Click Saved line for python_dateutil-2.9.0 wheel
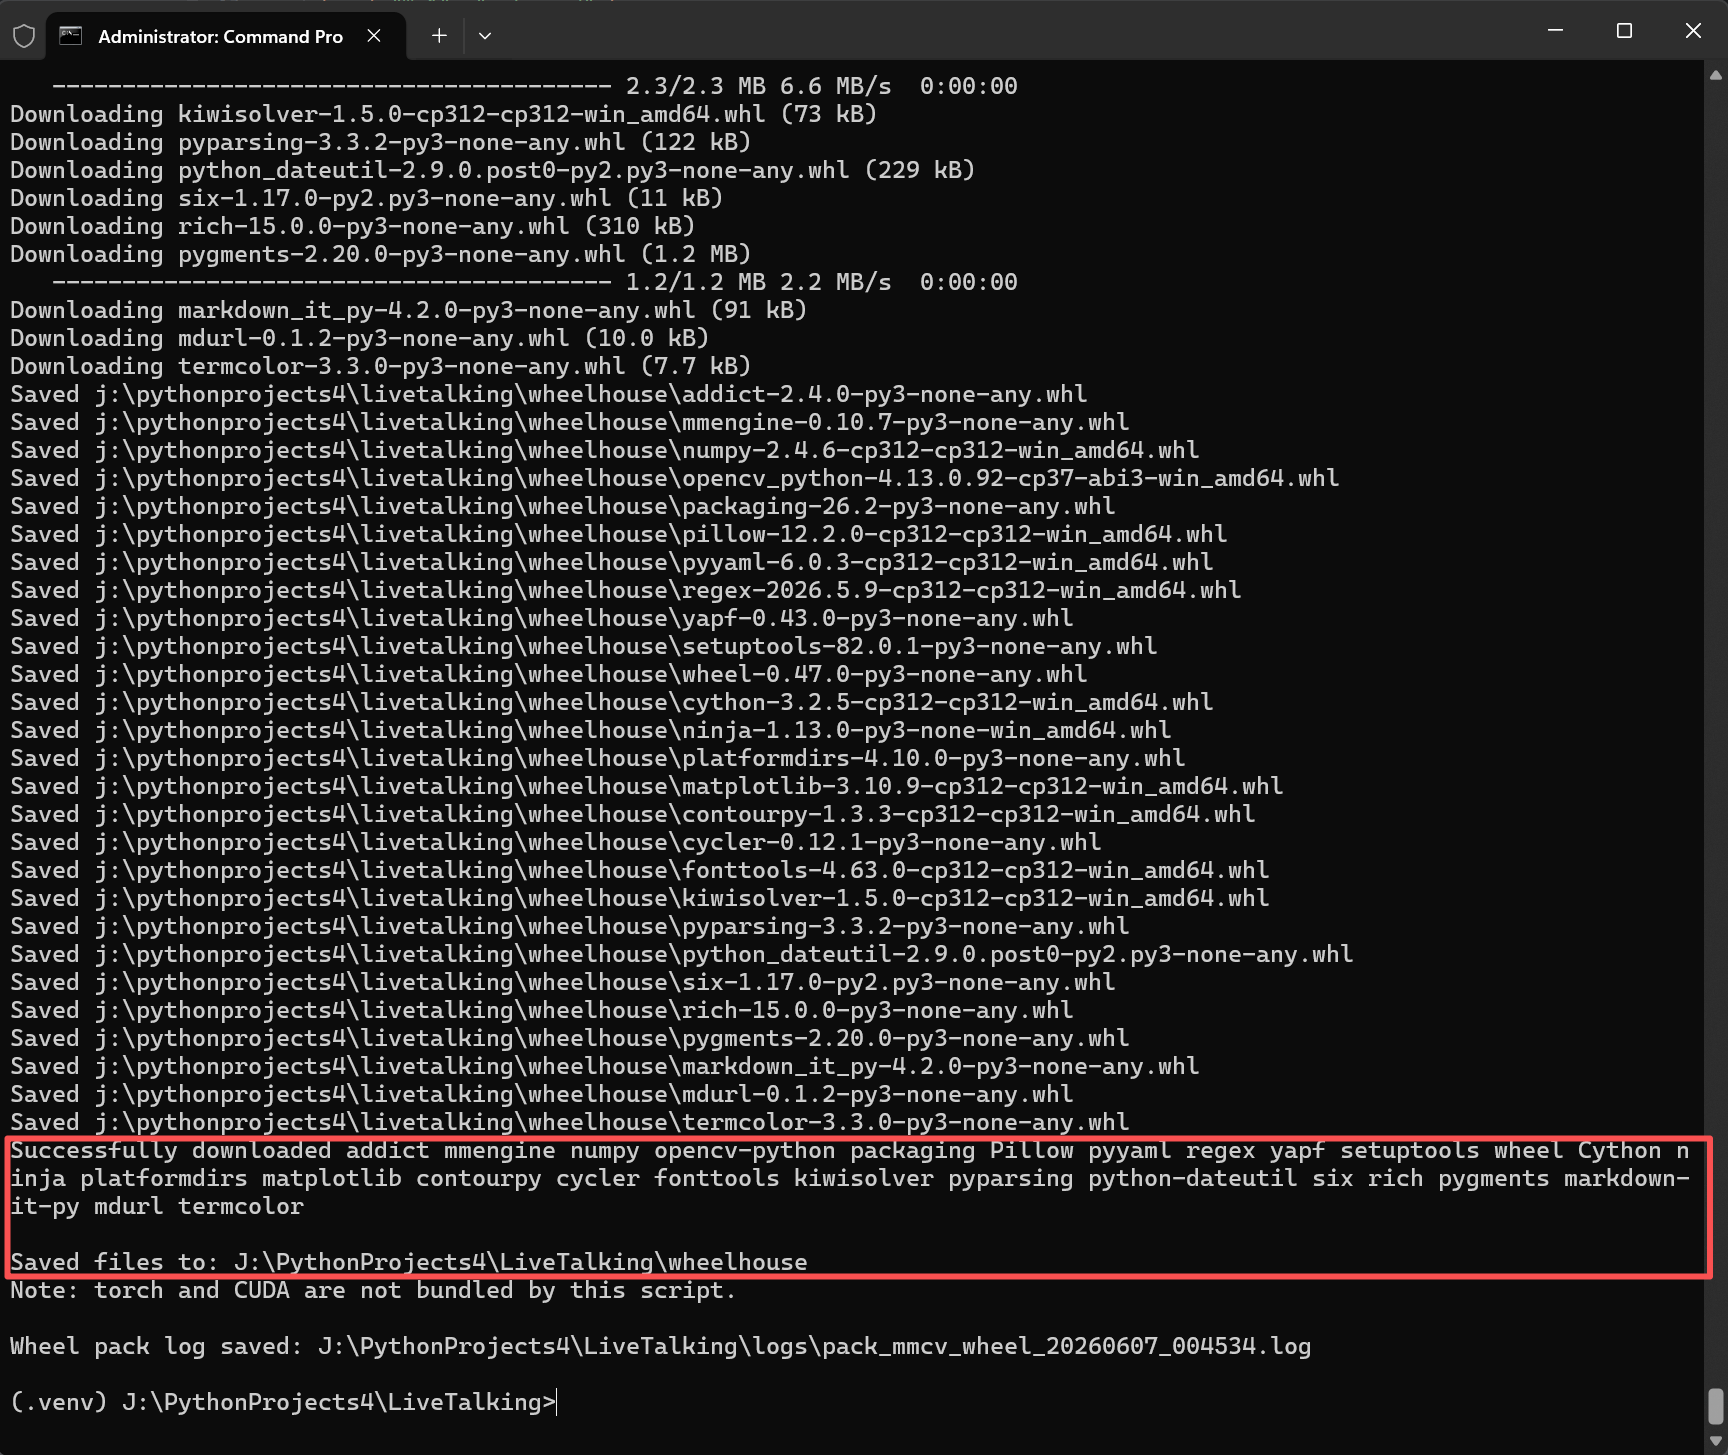Viewport: 1728px width, 1455px height. (681, 954)
